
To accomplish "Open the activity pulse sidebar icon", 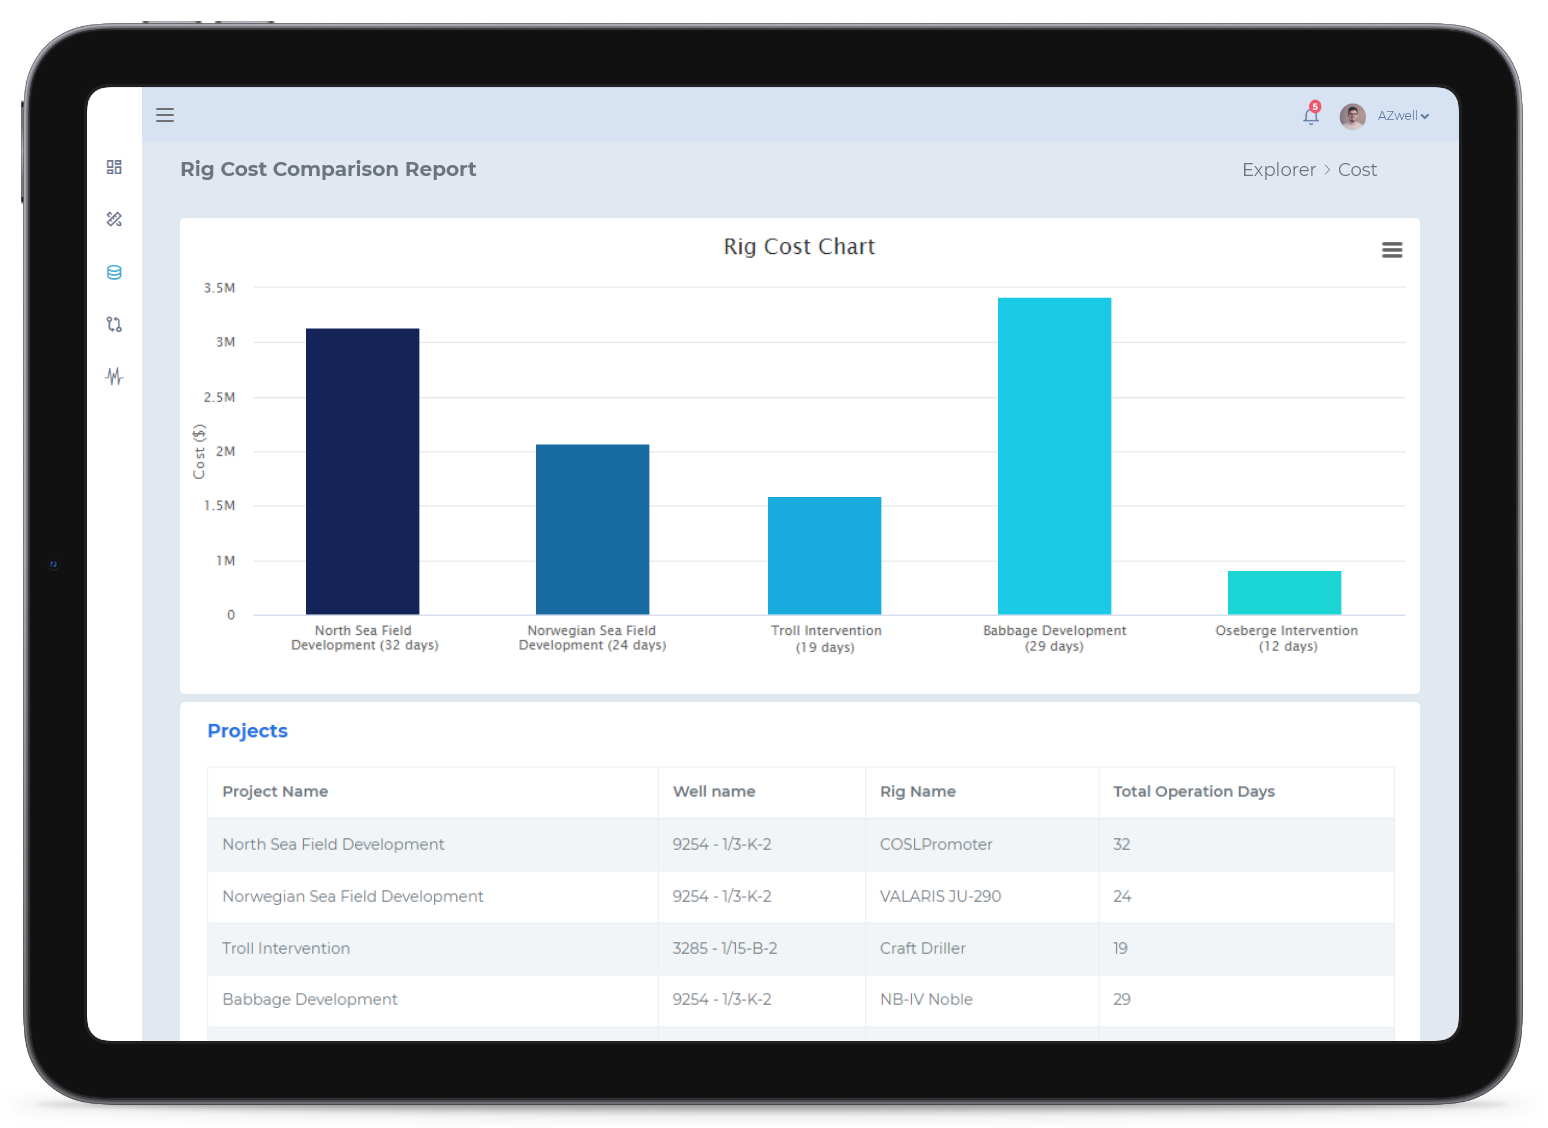I will click(114, 376).
